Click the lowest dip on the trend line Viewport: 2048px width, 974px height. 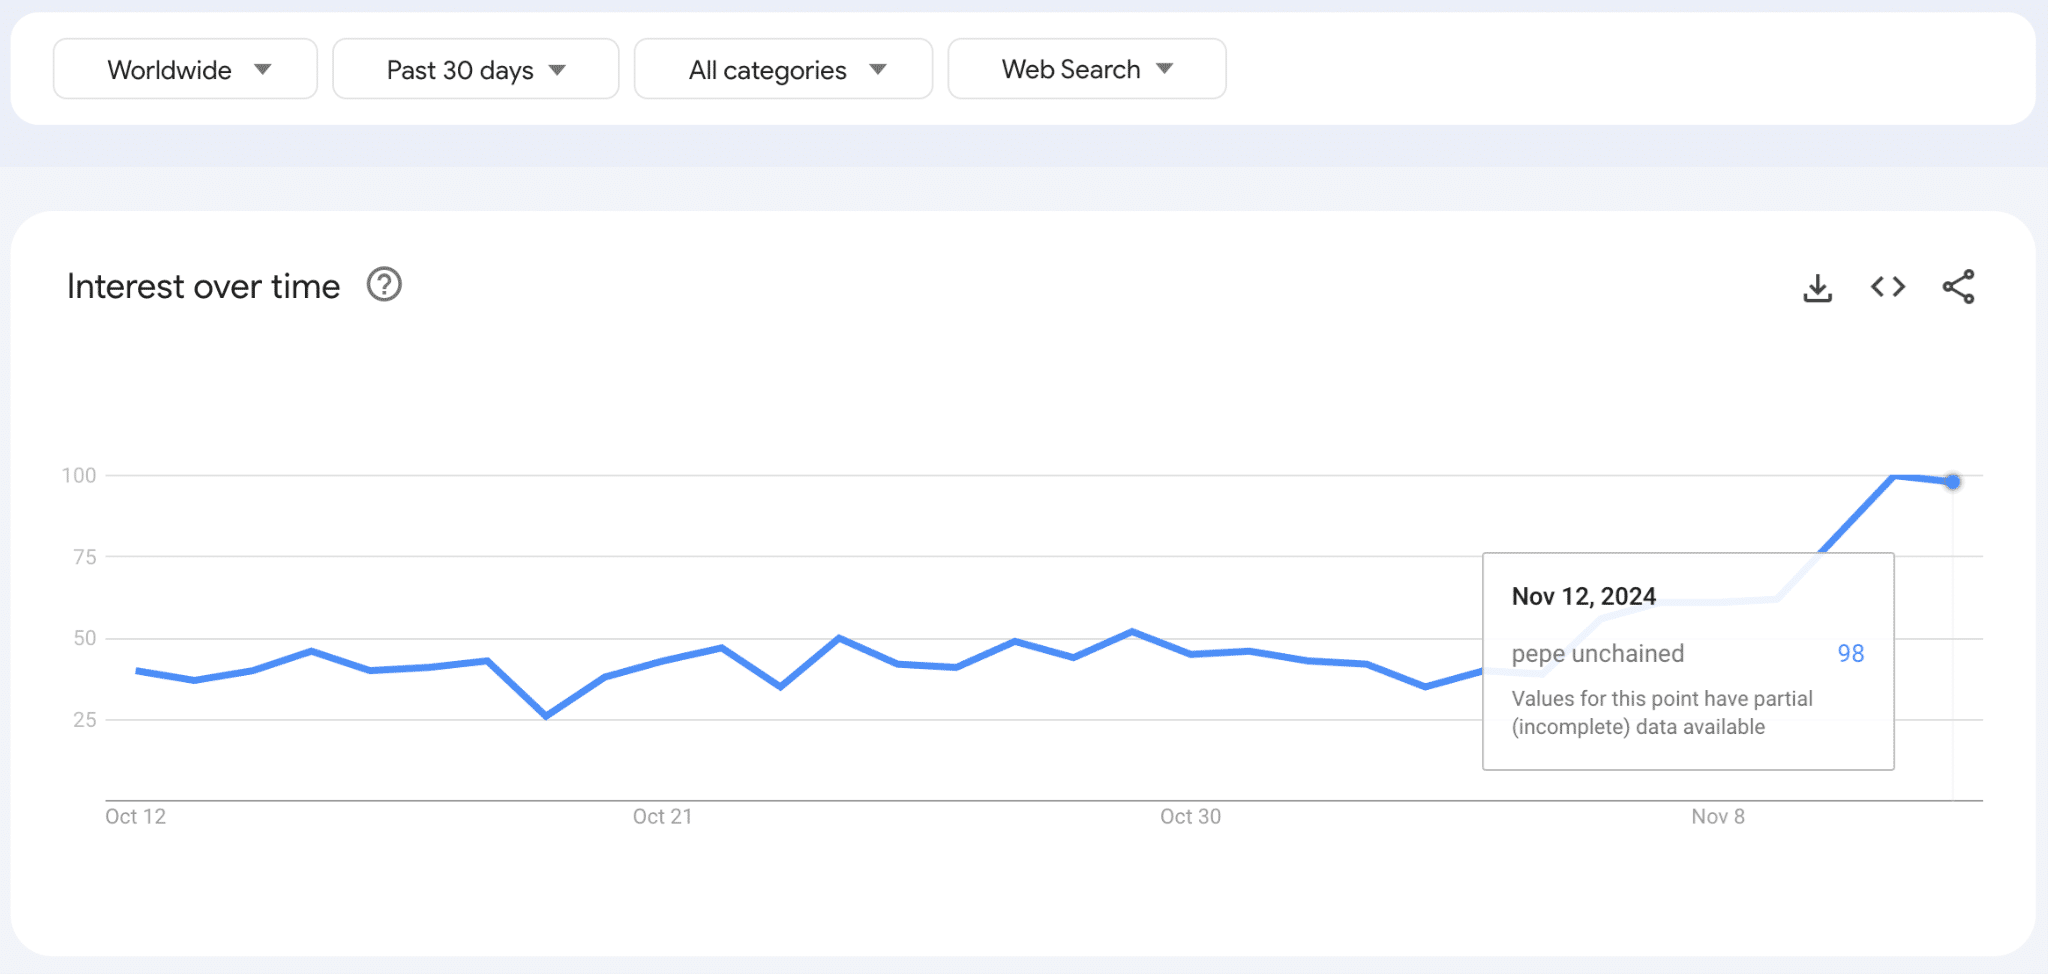click(546, 716)
